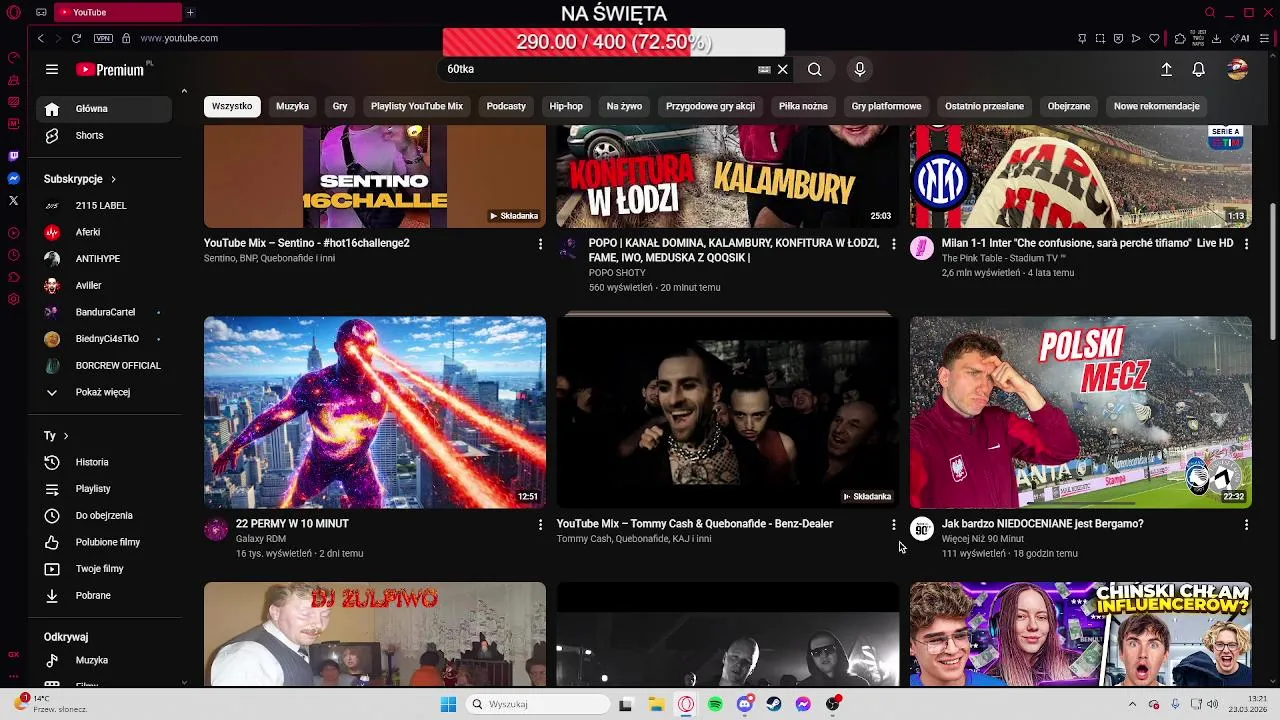Open the Jak bardzo NIEDOCENIANE jest Bergamo title
The width and height of the screenshot is (1280, 720).
[1042, 524]
